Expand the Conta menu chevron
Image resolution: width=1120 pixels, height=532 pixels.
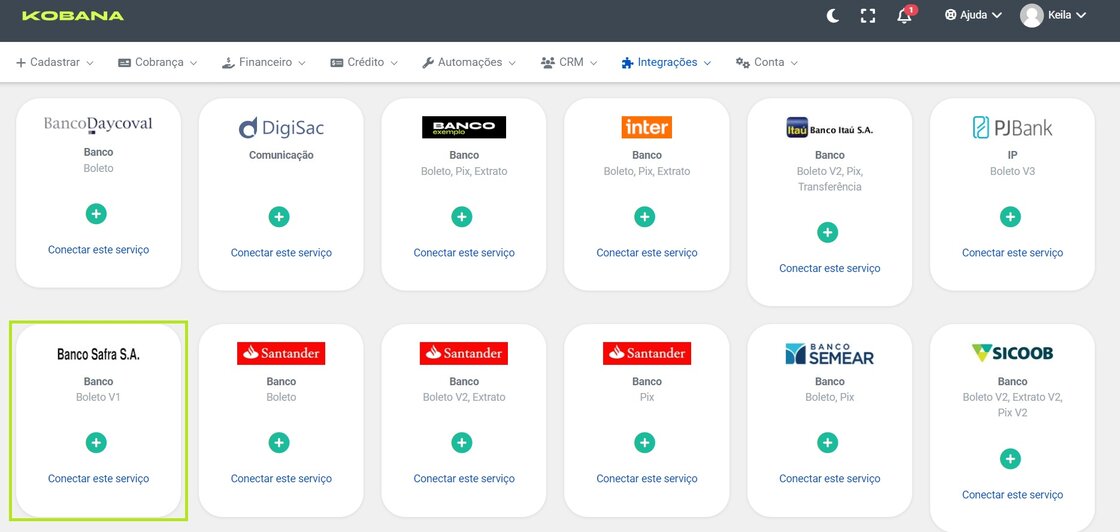pos(794,63)
